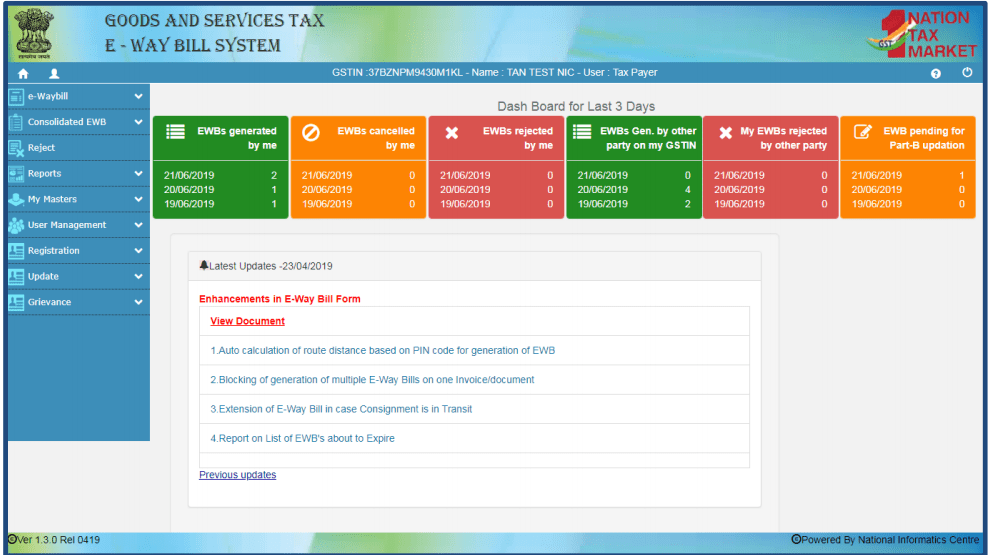Open Auto calculation of route distance update
Image resolution: width=991 pixels, height=555 pixels.
[x=382, y=350]
